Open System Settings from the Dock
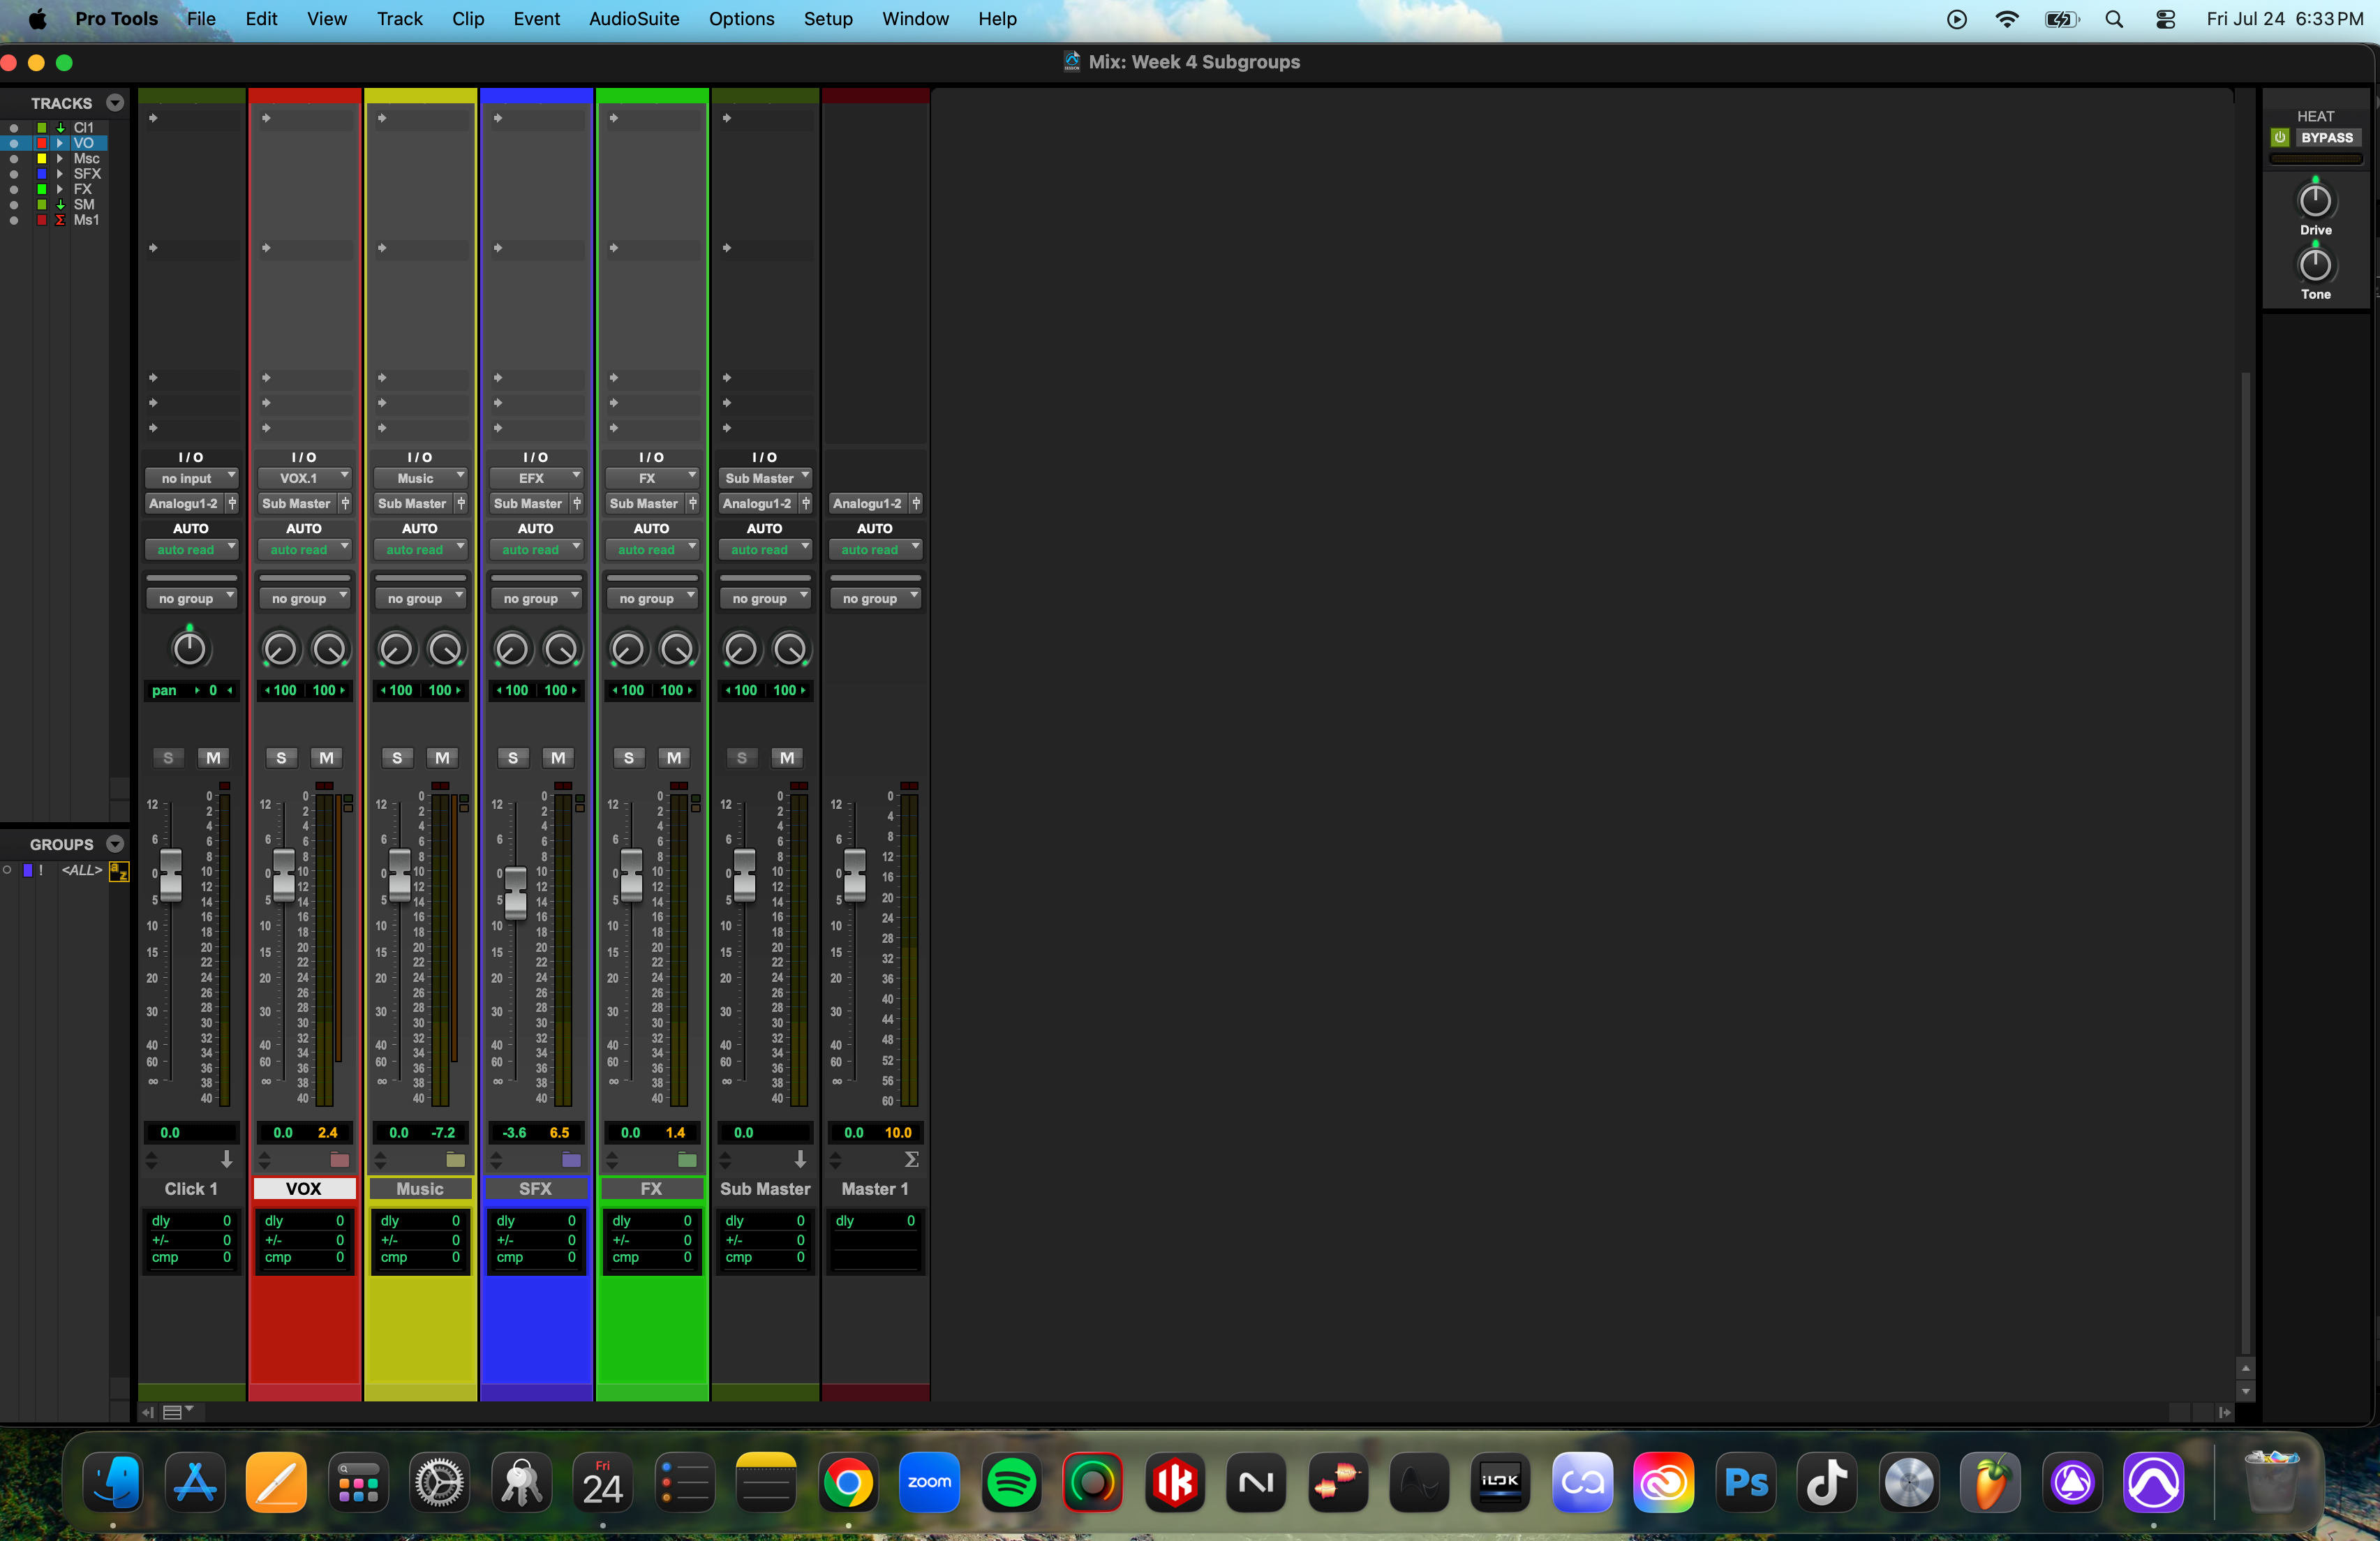2380x1541 pixels. click(x=439, y=1483)
